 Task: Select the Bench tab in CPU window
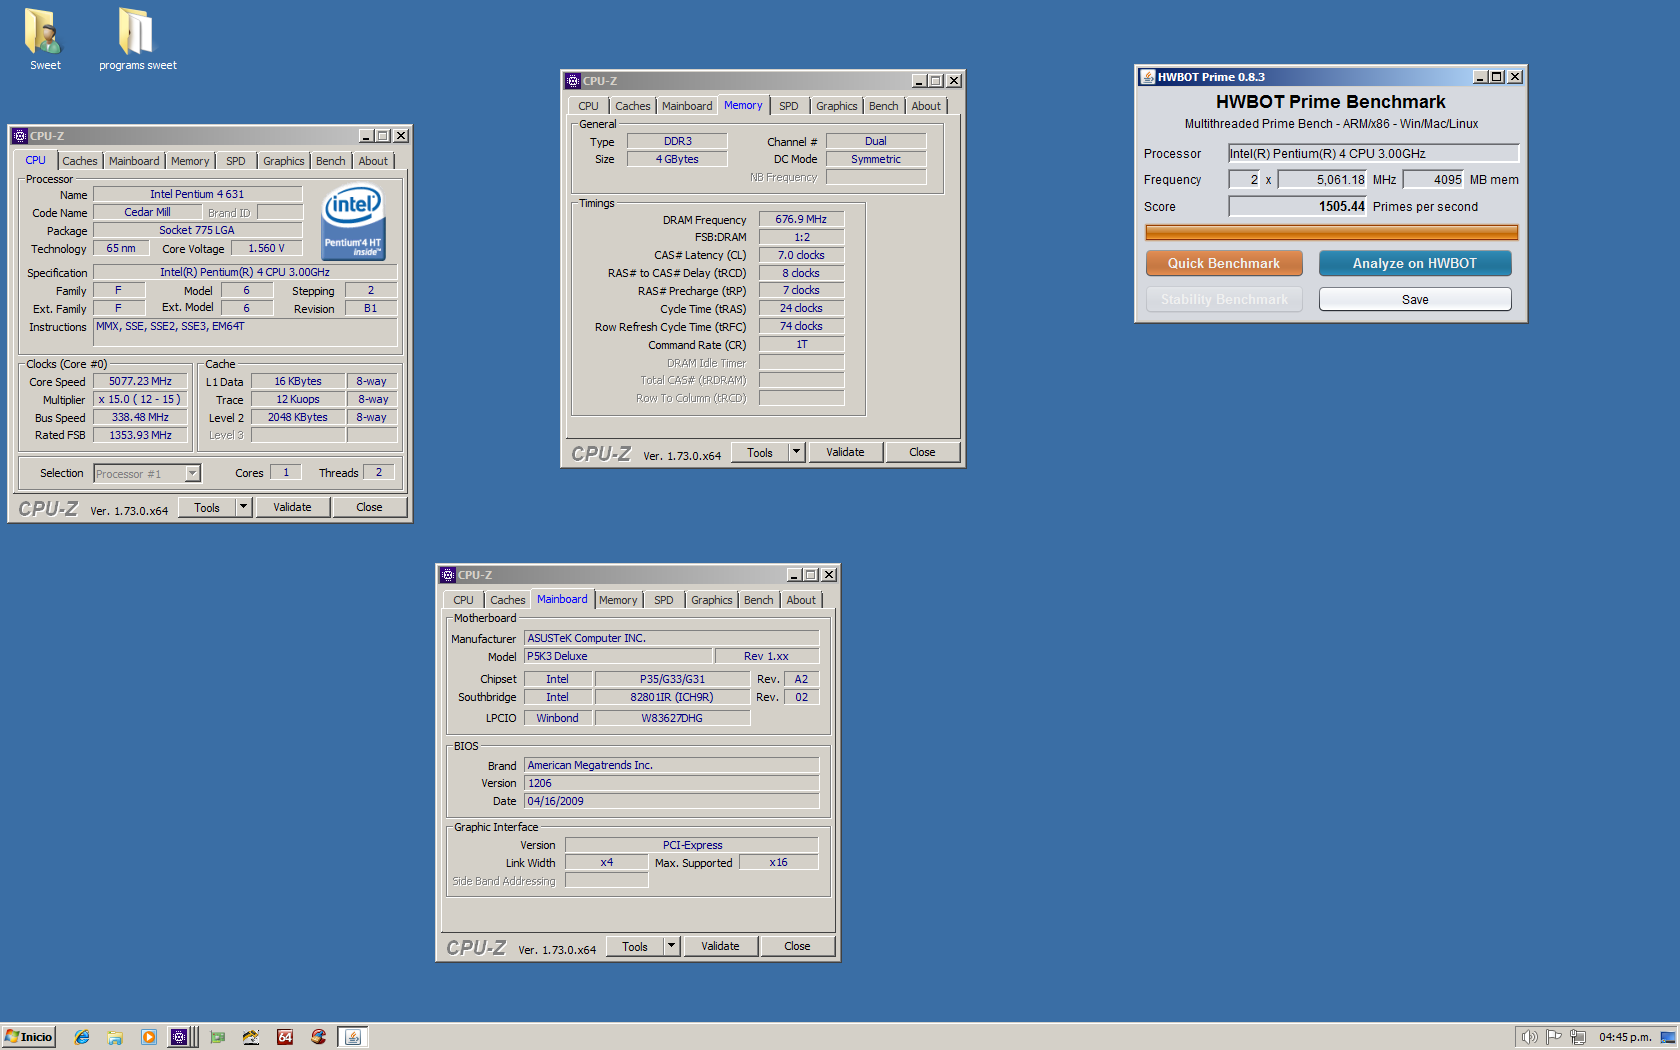[331, 161]
